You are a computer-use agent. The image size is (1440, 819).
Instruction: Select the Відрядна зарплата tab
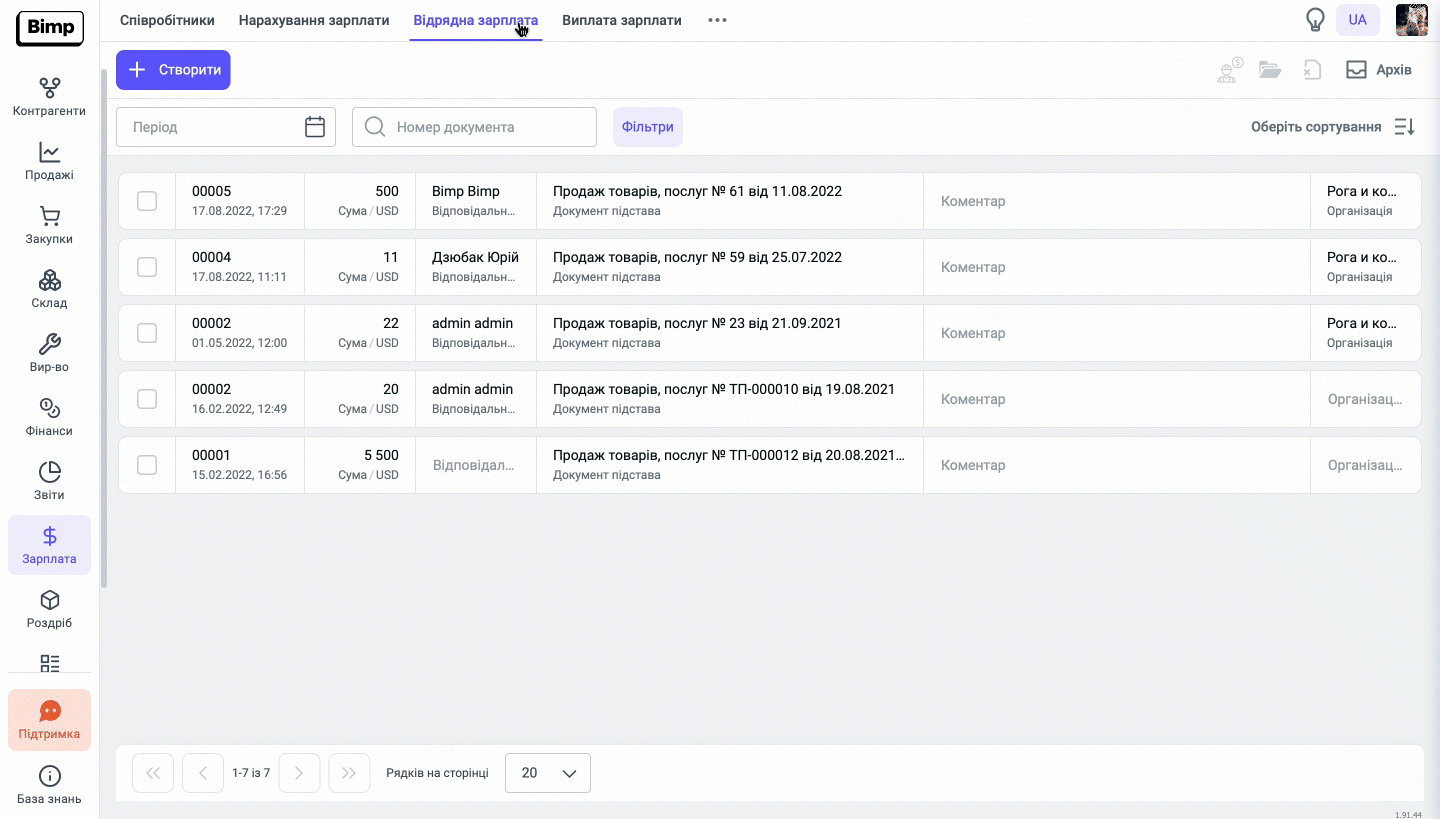point(476,20)
